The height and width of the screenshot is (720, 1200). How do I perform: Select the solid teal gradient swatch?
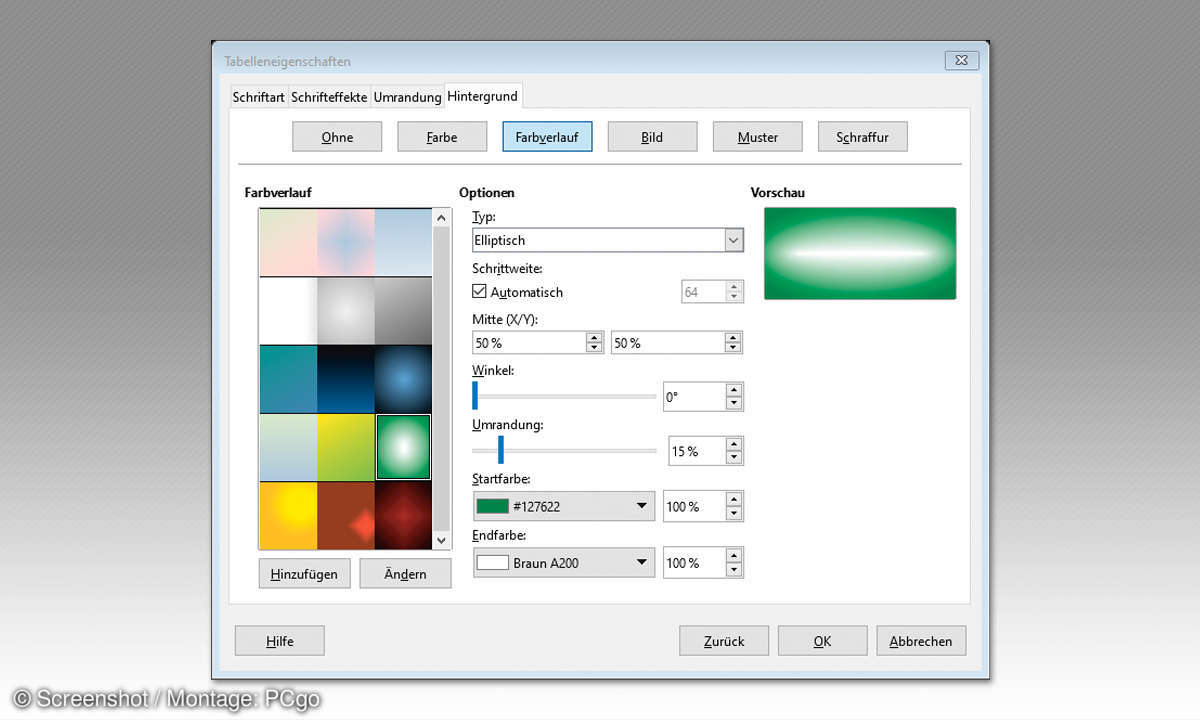coord(288,379)
